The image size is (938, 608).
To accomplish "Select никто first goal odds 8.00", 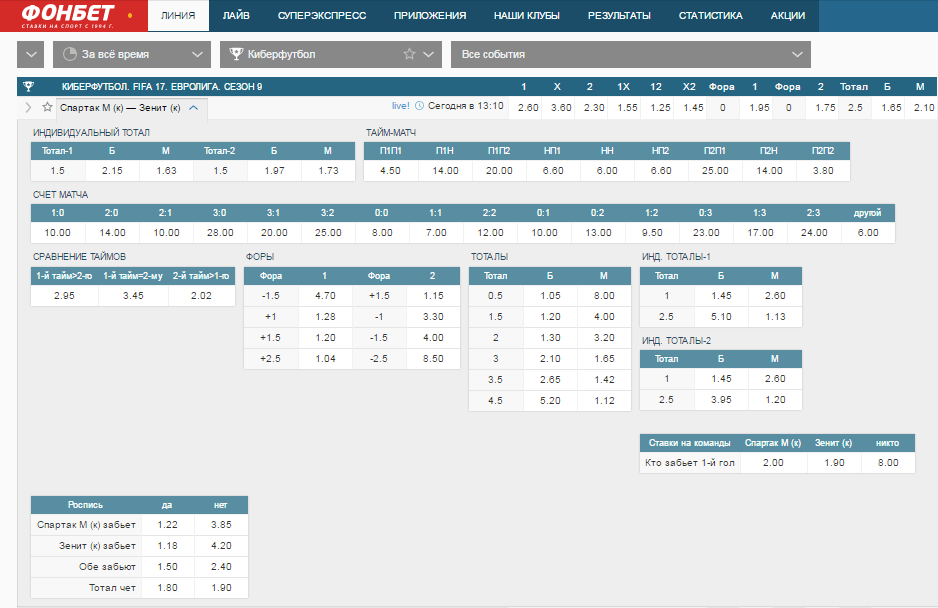I will [x=888, y=463].
